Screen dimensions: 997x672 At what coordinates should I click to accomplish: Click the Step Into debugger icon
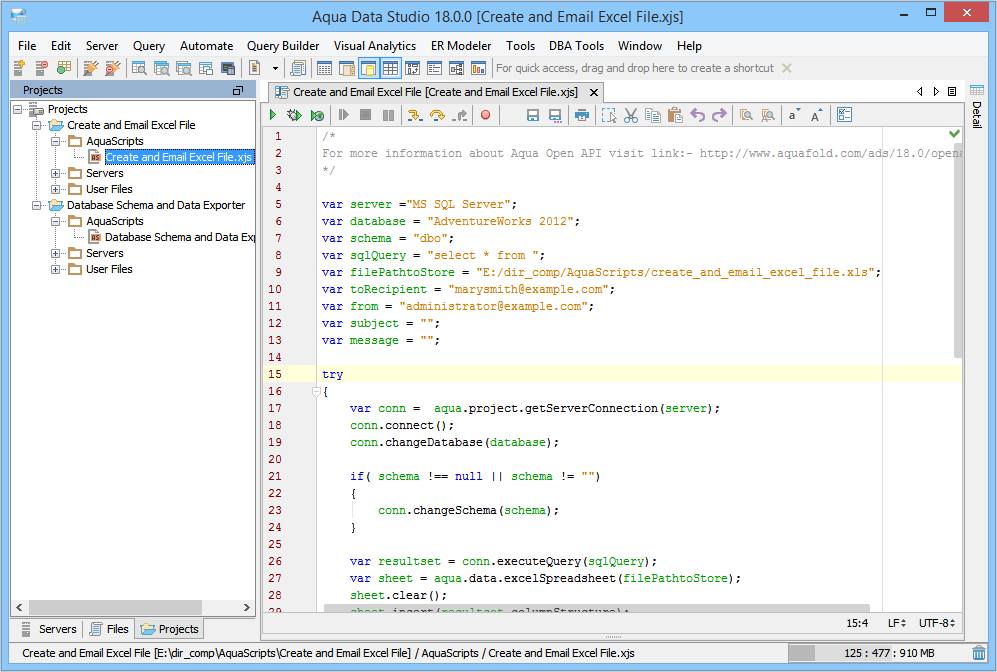click(x=415, y=115)
